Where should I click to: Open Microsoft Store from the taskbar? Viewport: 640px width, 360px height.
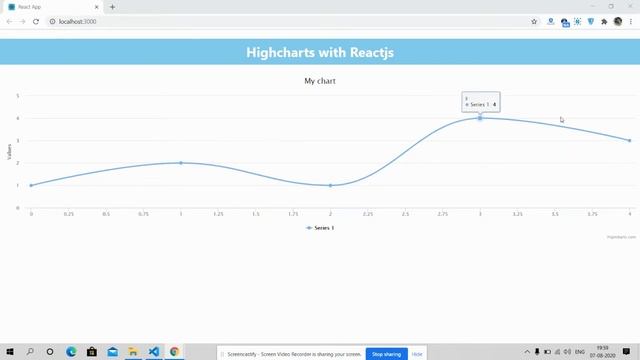92,351
